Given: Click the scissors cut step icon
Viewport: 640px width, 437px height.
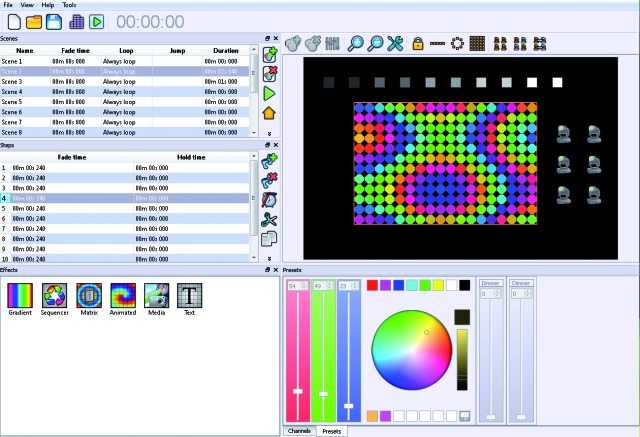Looking at the screenshot, I should (269, 220).
